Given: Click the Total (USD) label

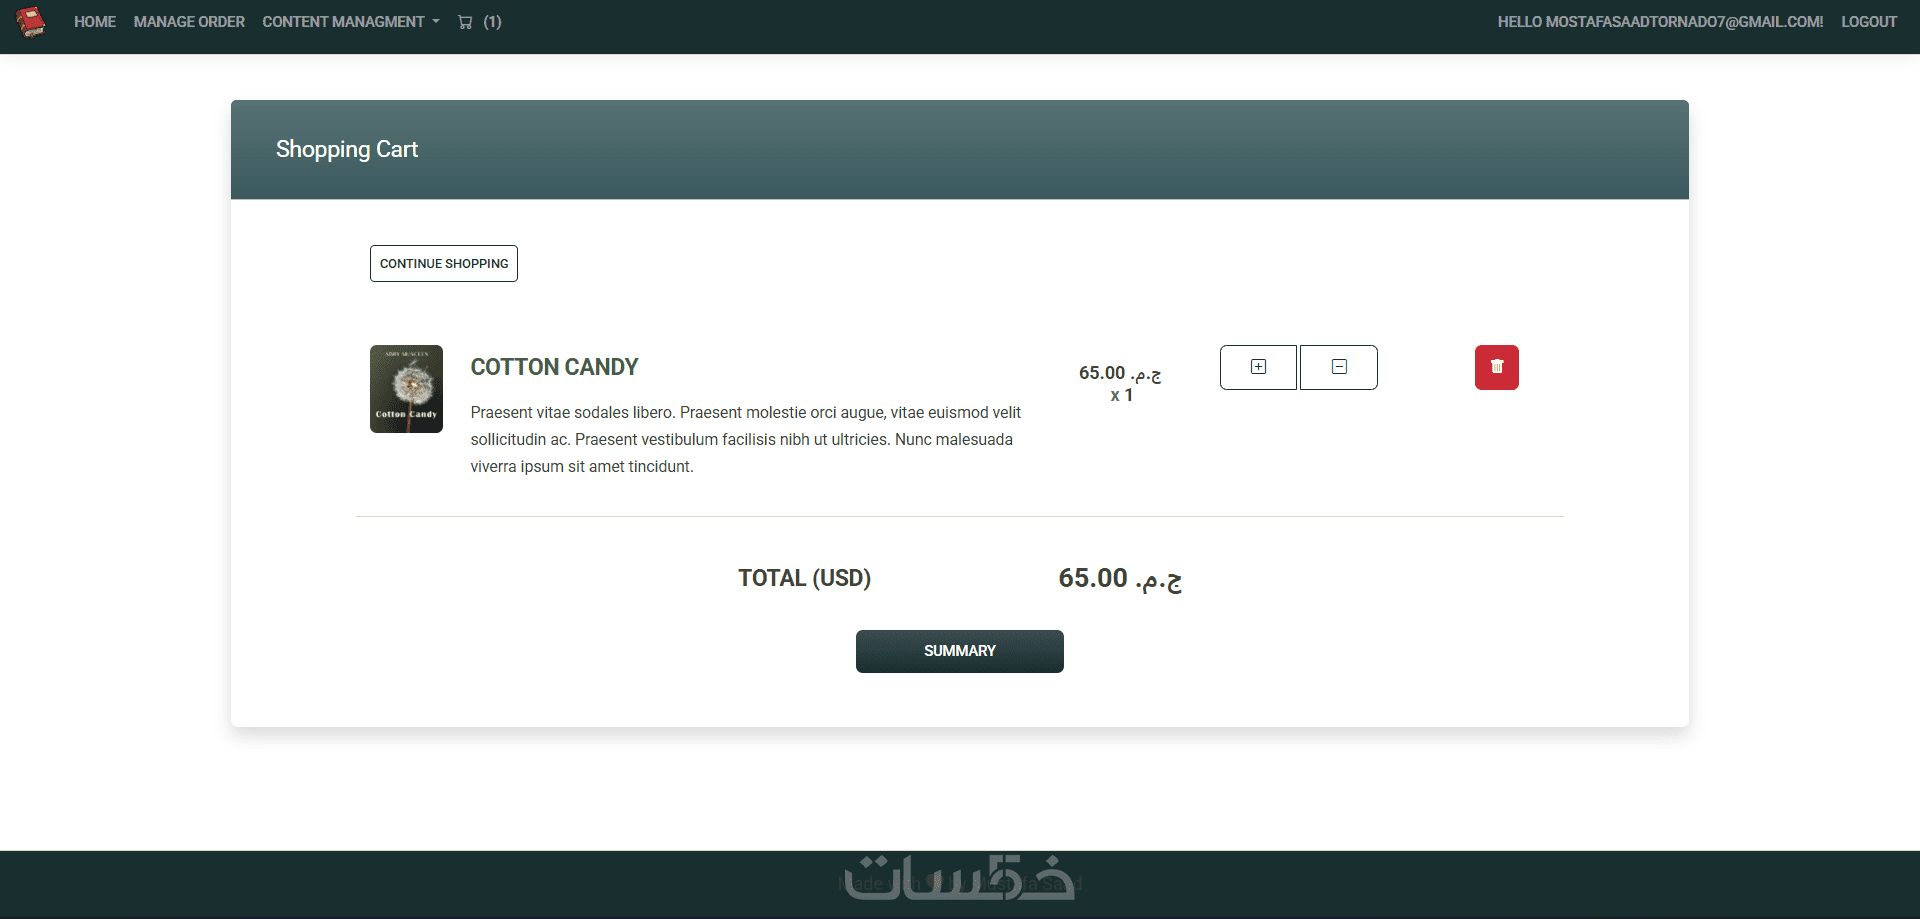Looking at the screenshot, I should click(804, 578).
